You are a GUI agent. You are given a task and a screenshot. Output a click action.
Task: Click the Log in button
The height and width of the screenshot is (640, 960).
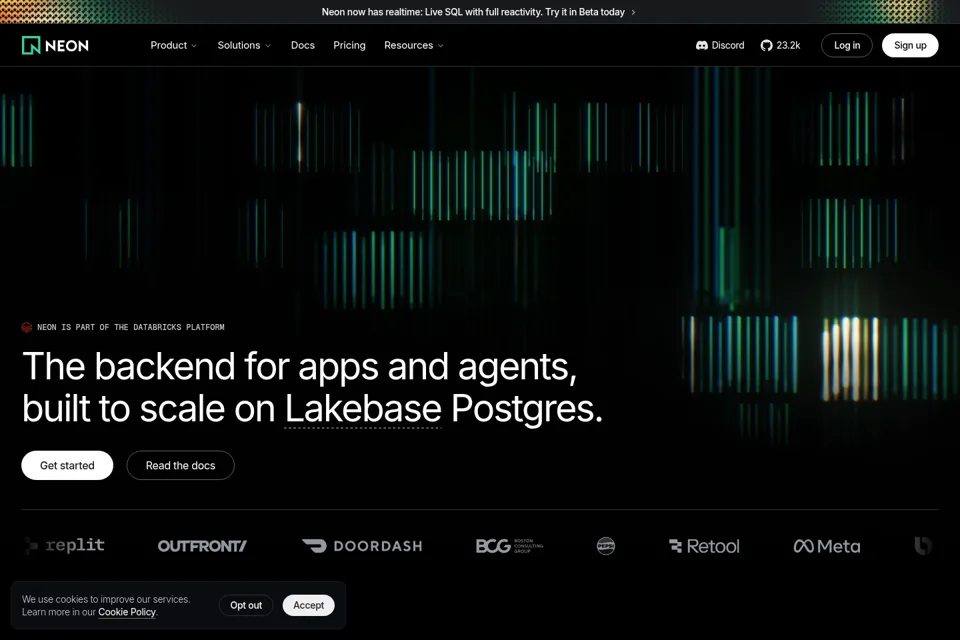click(847, 45)
